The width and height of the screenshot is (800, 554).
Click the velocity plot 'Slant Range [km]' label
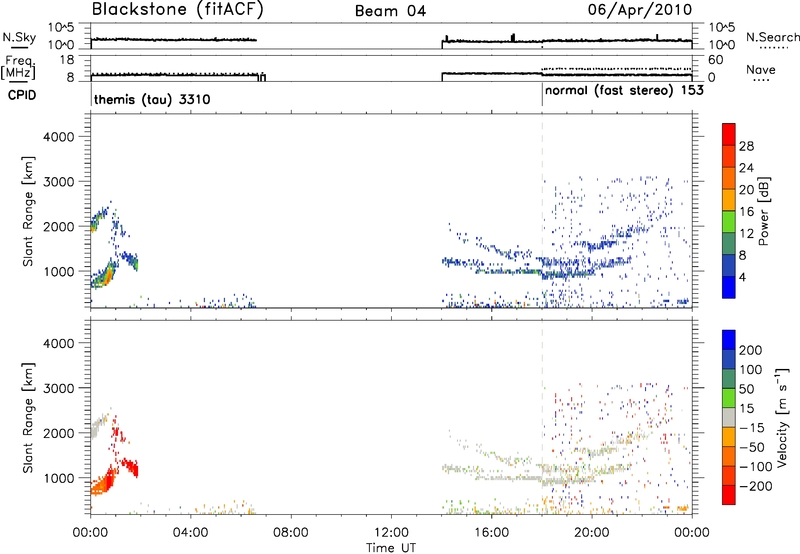click(28, 417)
